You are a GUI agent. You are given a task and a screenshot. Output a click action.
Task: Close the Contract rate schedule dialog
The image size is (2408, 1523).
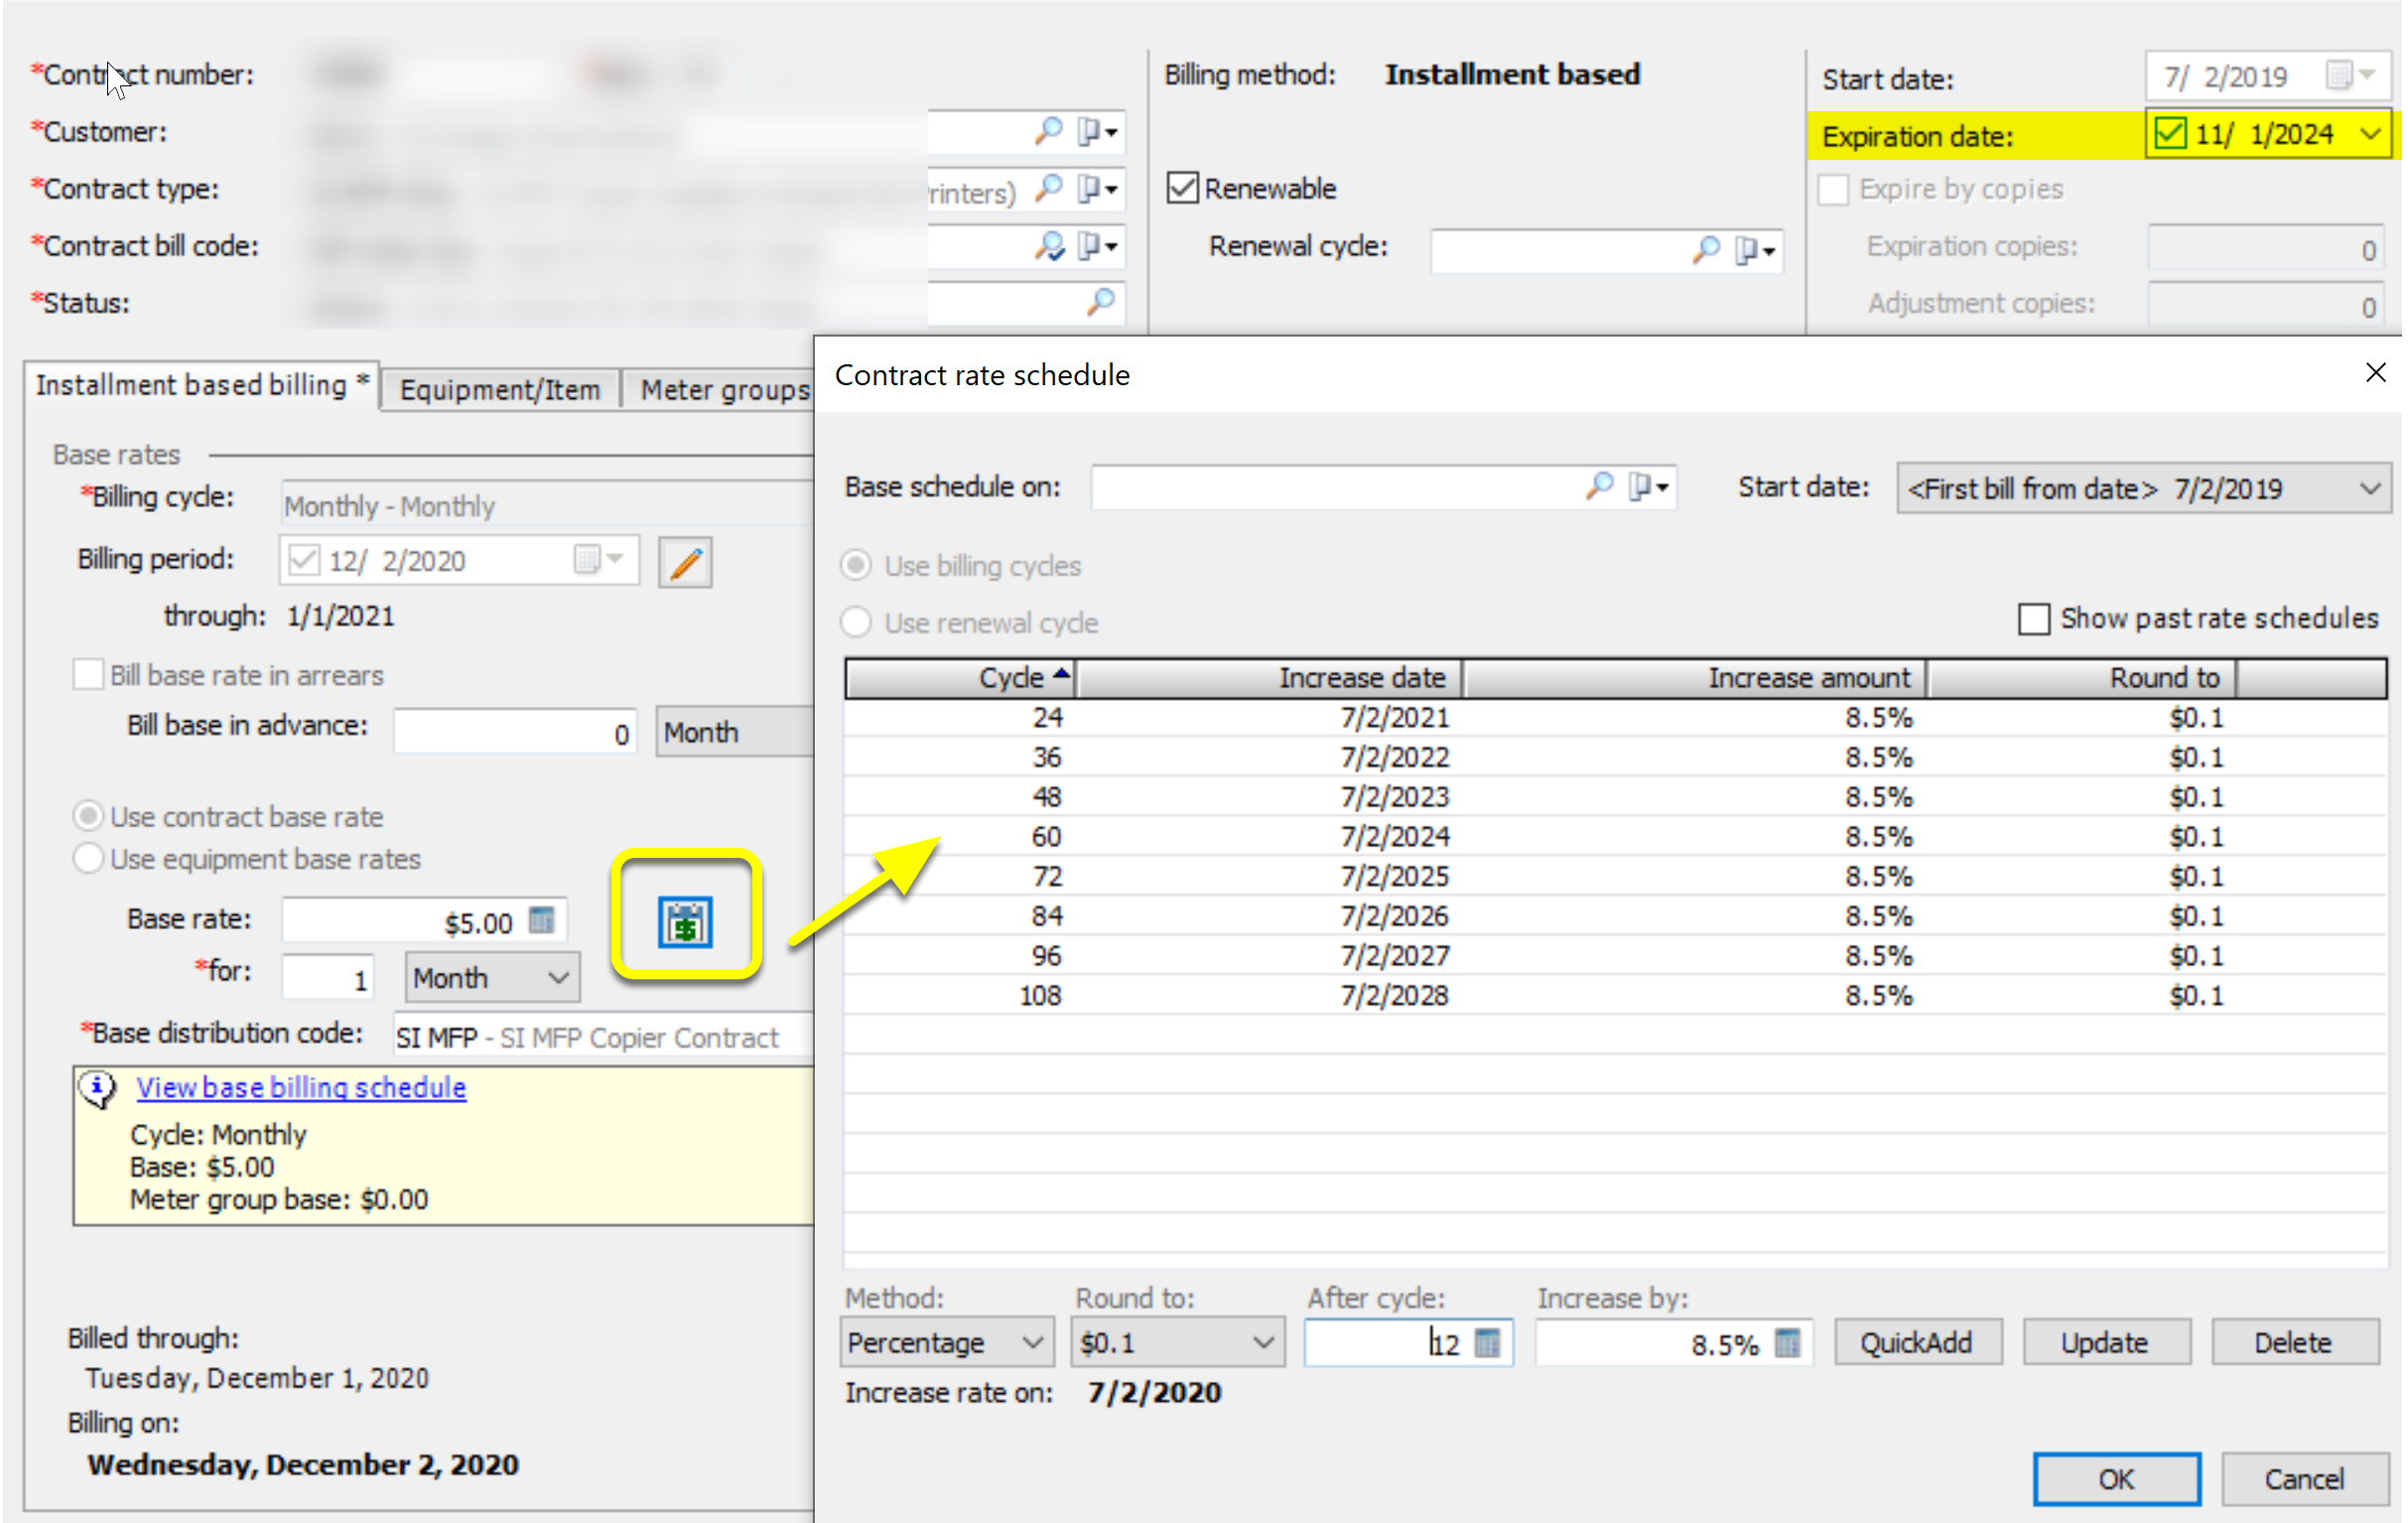point(2376,373)
